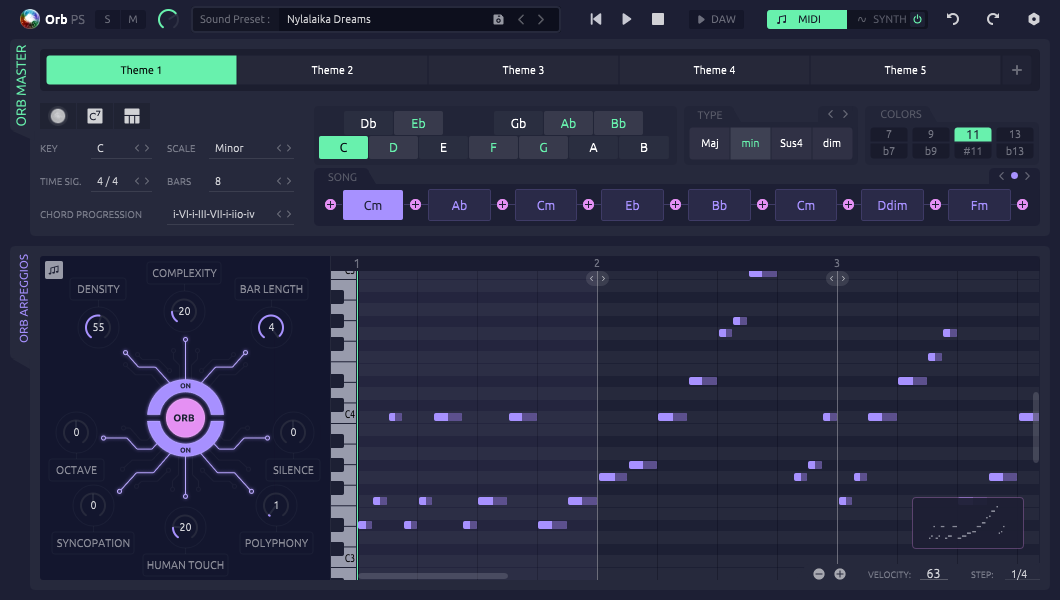Screen dimensions: 1060x600
Task: Enable the MIDI output mode
Action: pos(806,19)
